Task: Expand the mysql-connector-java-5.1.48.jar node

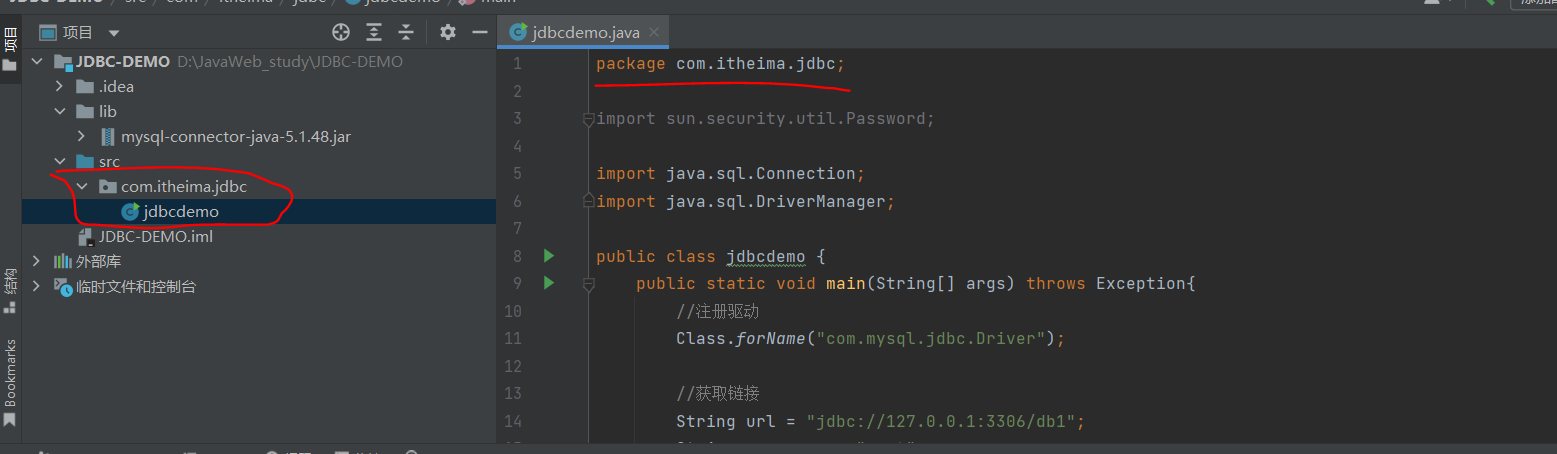Action: [82, 137]
